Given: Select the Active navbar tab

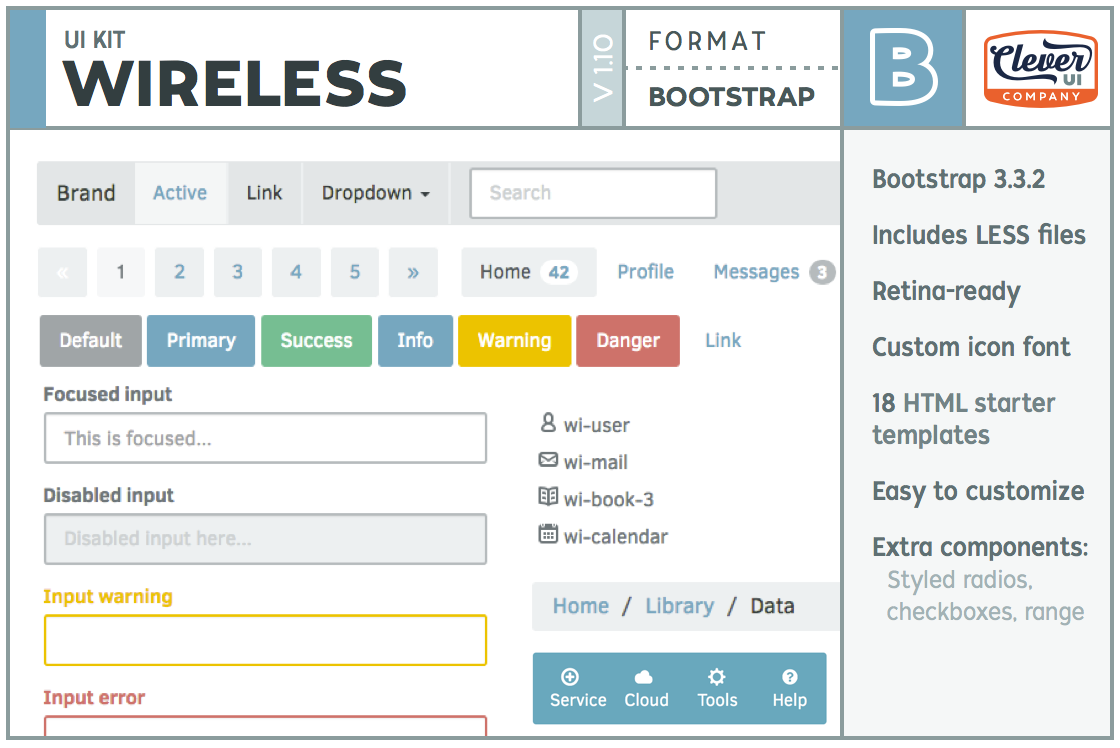Looking at the screenshot, I should (181, 193).
